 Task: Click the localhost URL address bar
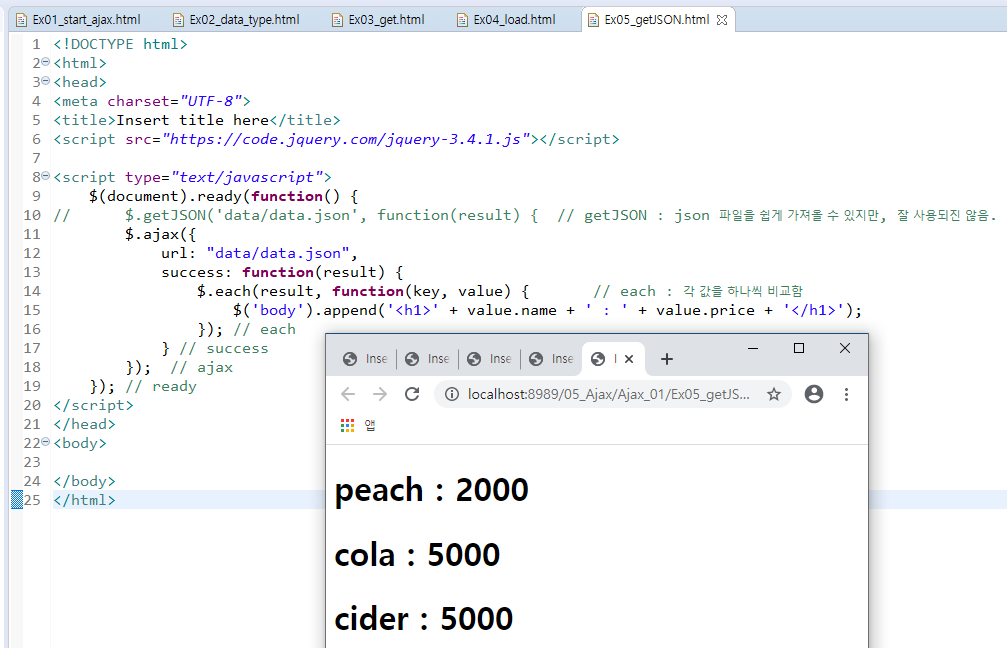[x=608, y=394]
